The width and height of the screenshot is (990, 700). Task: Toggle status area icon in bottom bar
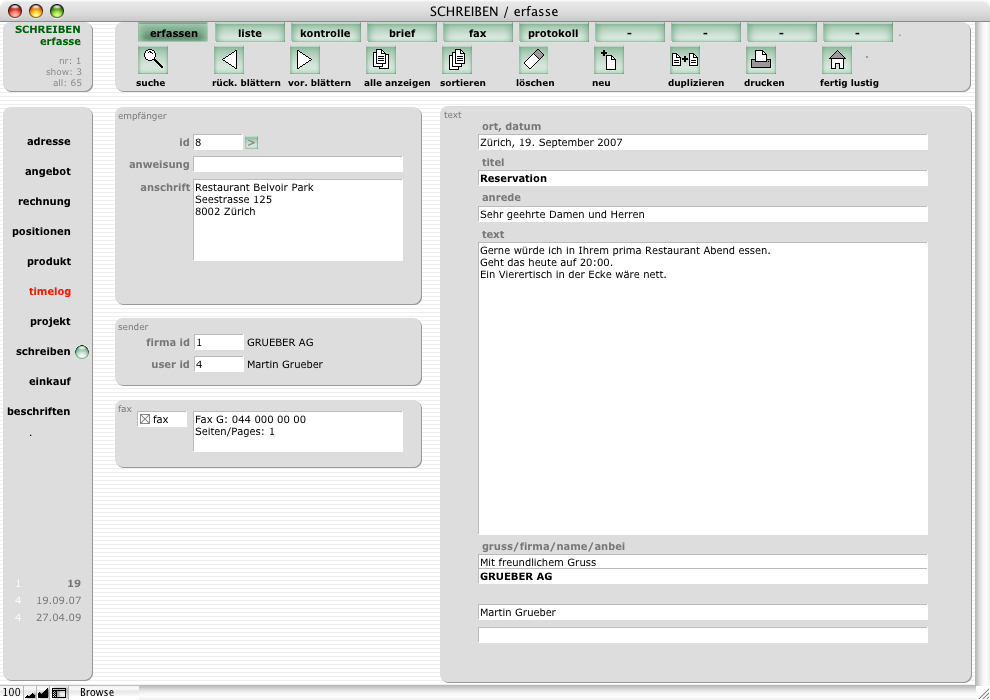point(59,692)
